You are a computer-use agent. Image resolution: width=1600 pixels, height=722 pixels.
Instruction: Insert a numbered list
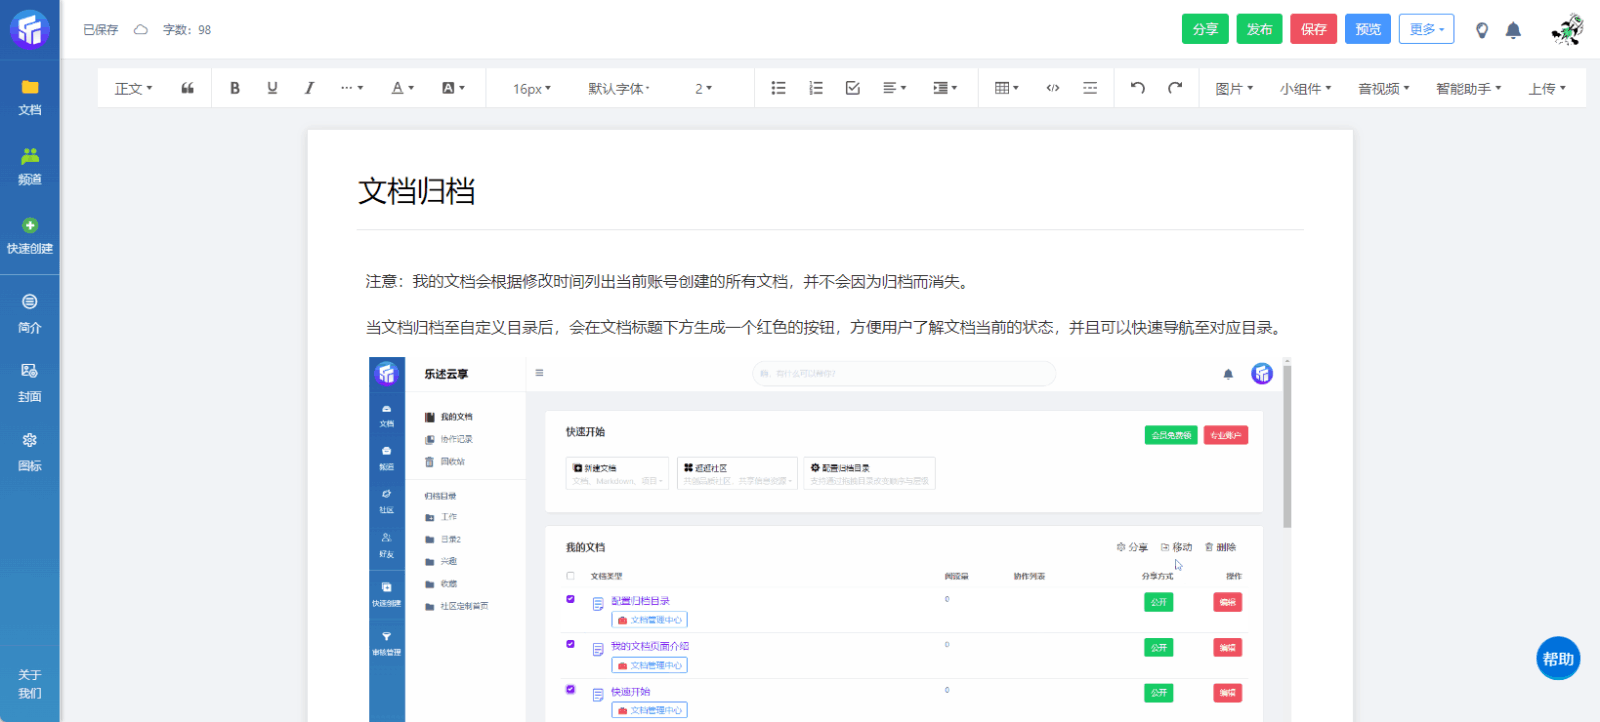pos(816,88)
